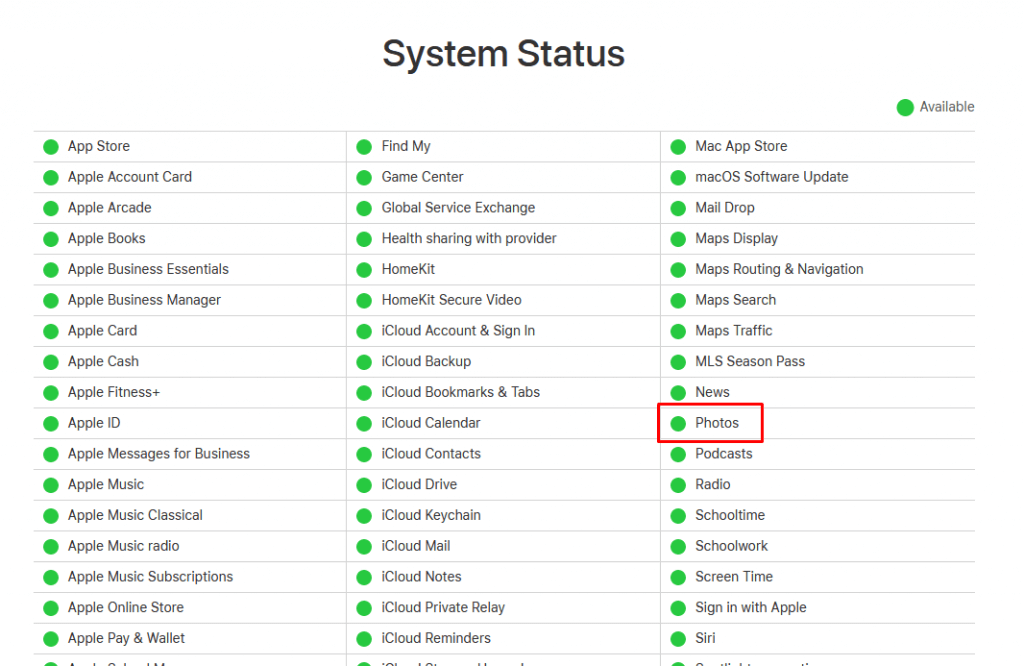
Task: Click the green Available legend dot
Action: (905, 107)
